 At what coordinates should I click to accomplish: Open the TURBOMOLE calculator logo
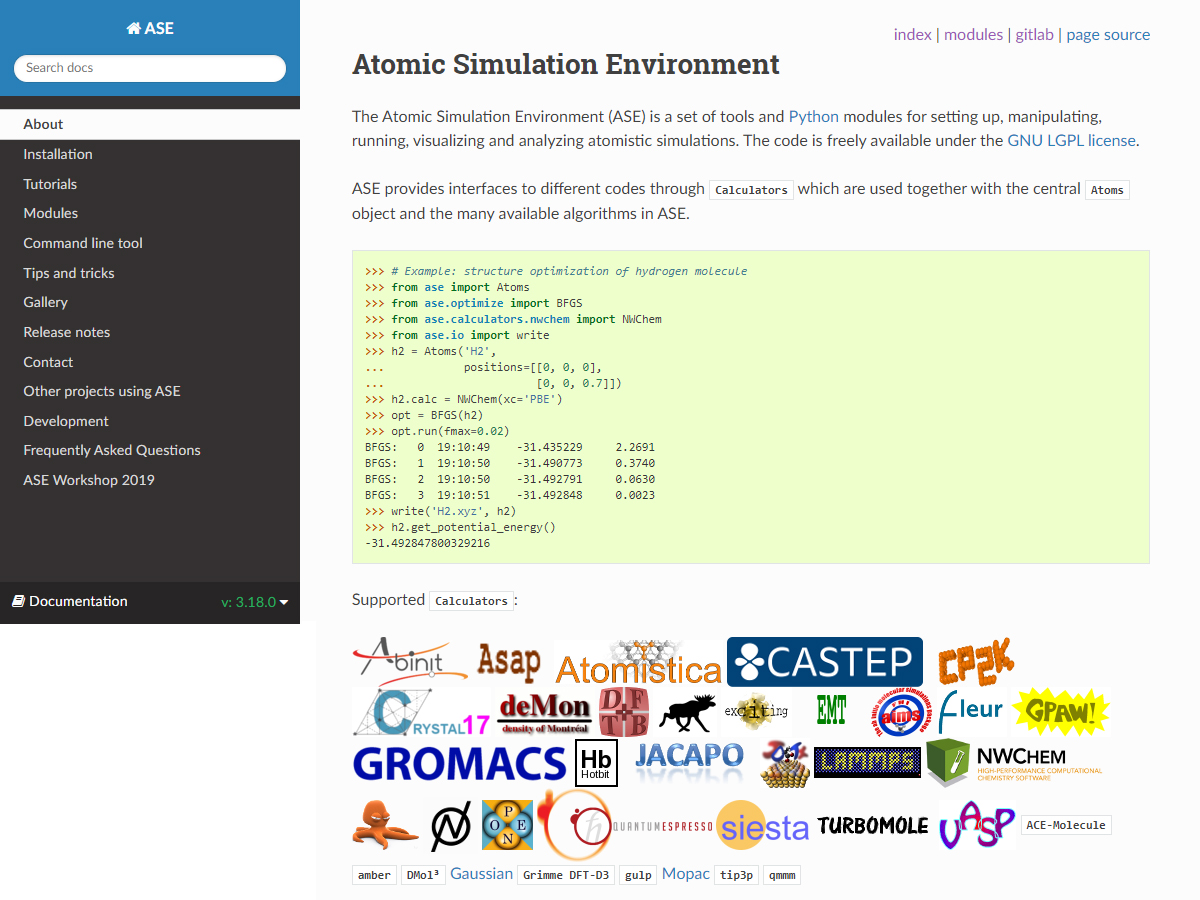873,826
